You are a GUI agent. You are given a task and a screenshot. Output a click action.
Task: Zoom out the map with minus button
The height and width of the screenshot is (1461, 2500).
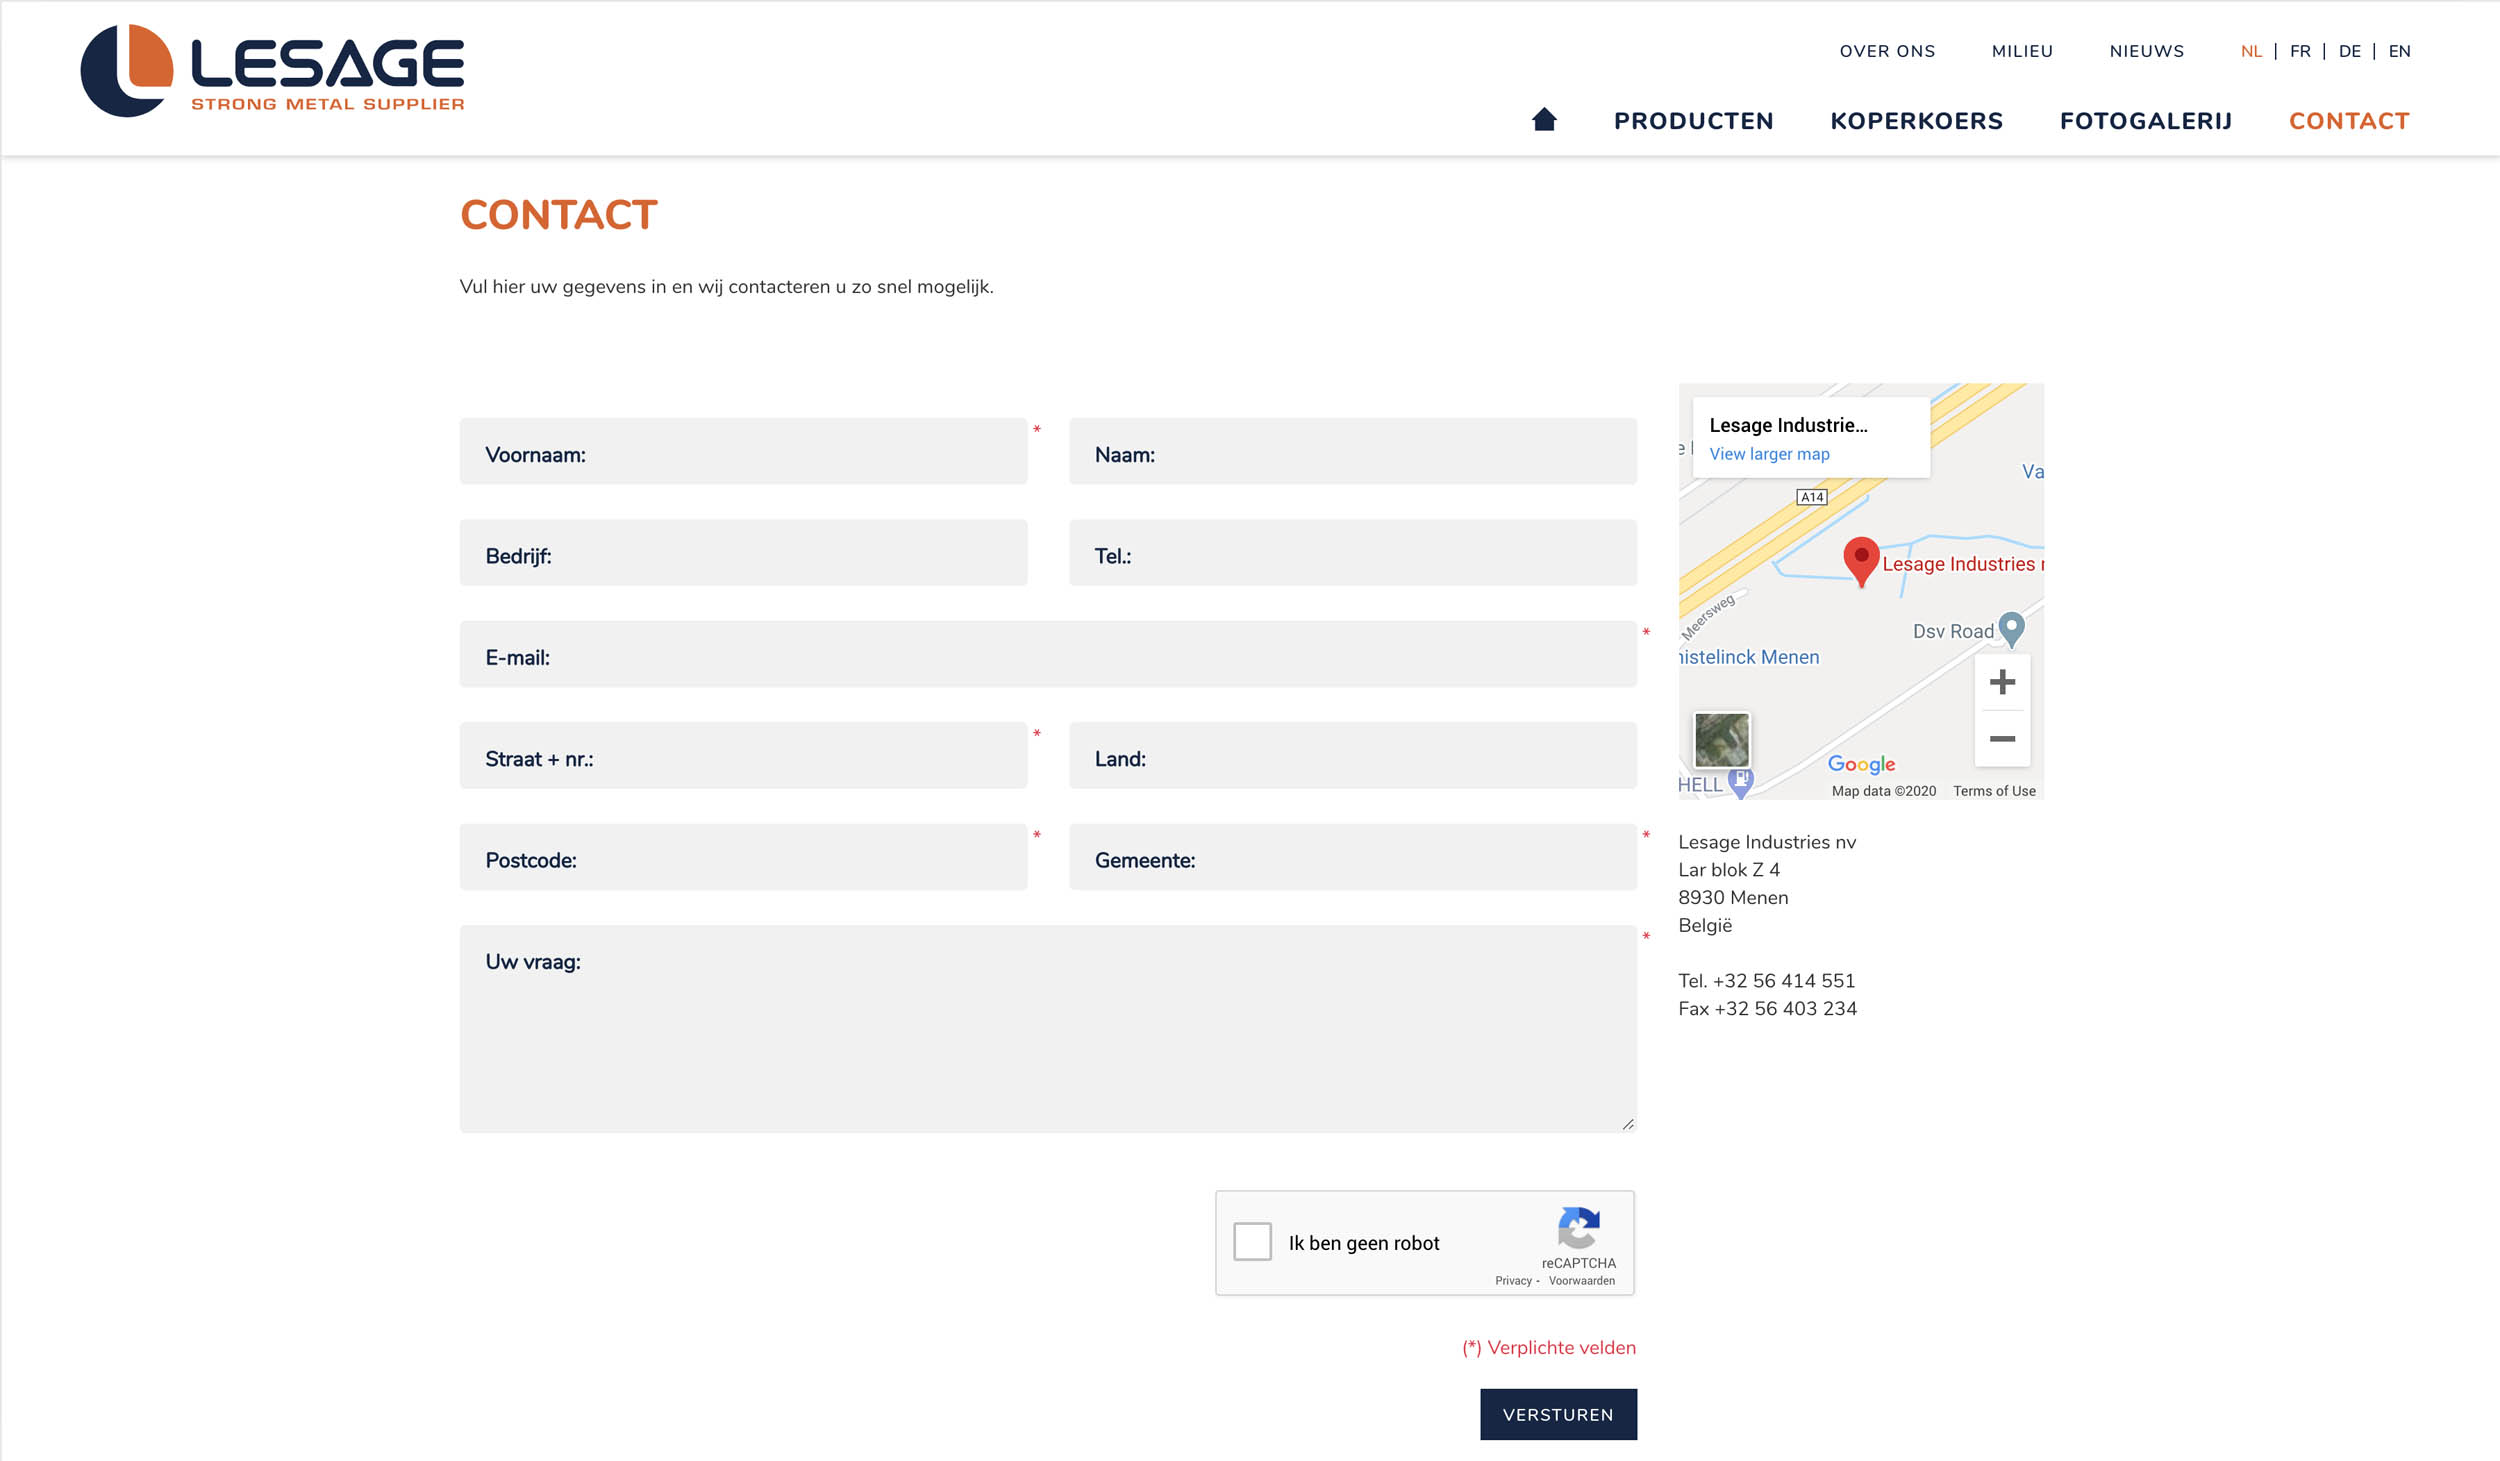(x=2001, y=739)
